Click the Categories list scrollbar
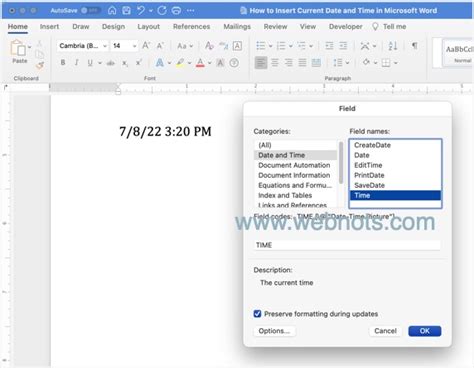474x368 pixels. point(341,163)
